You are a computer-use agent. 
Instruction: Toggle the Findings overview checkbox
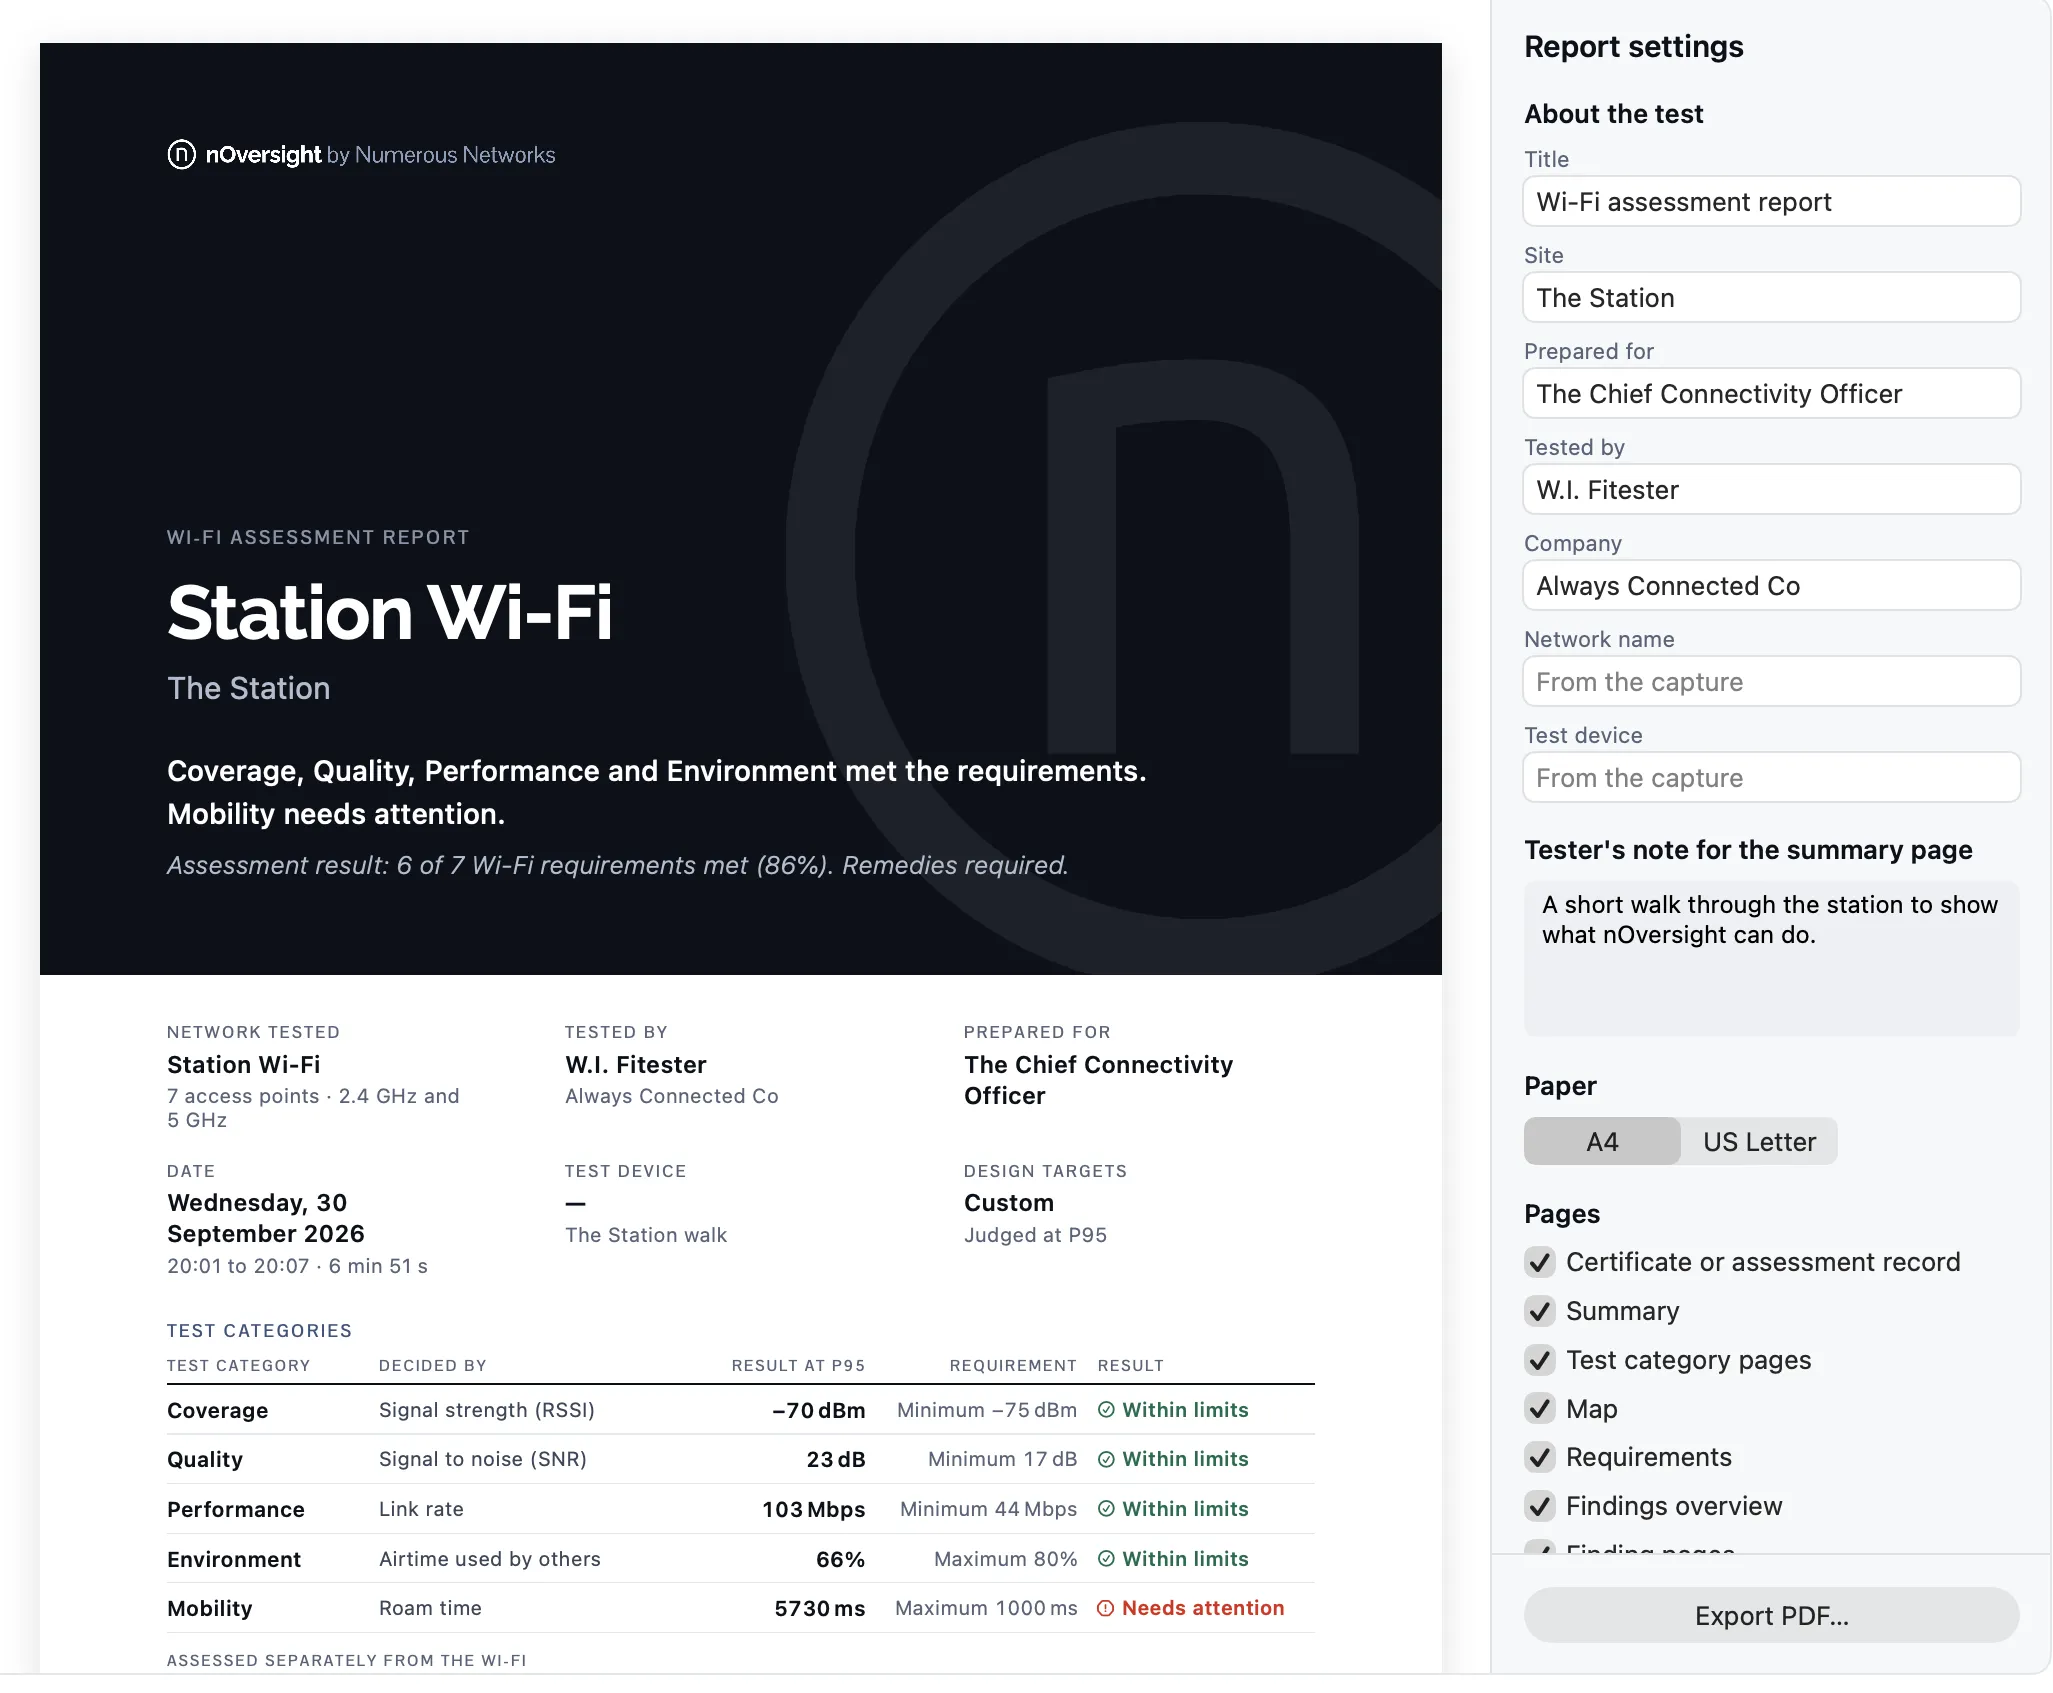tap(1540, 1506)
